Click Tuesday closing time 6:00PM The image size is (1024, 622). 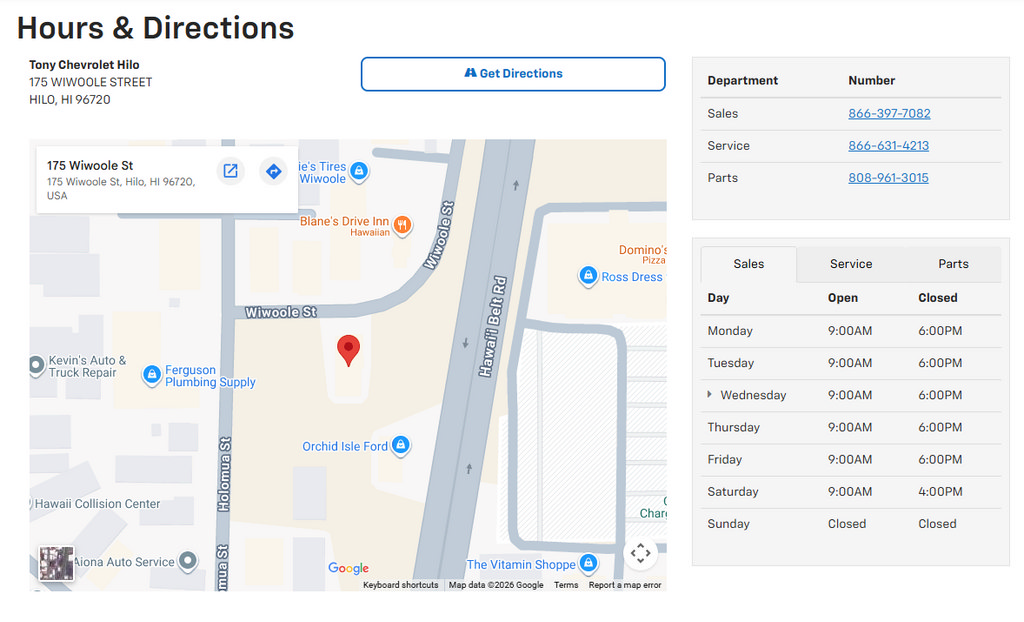click(x=940, y=363)
